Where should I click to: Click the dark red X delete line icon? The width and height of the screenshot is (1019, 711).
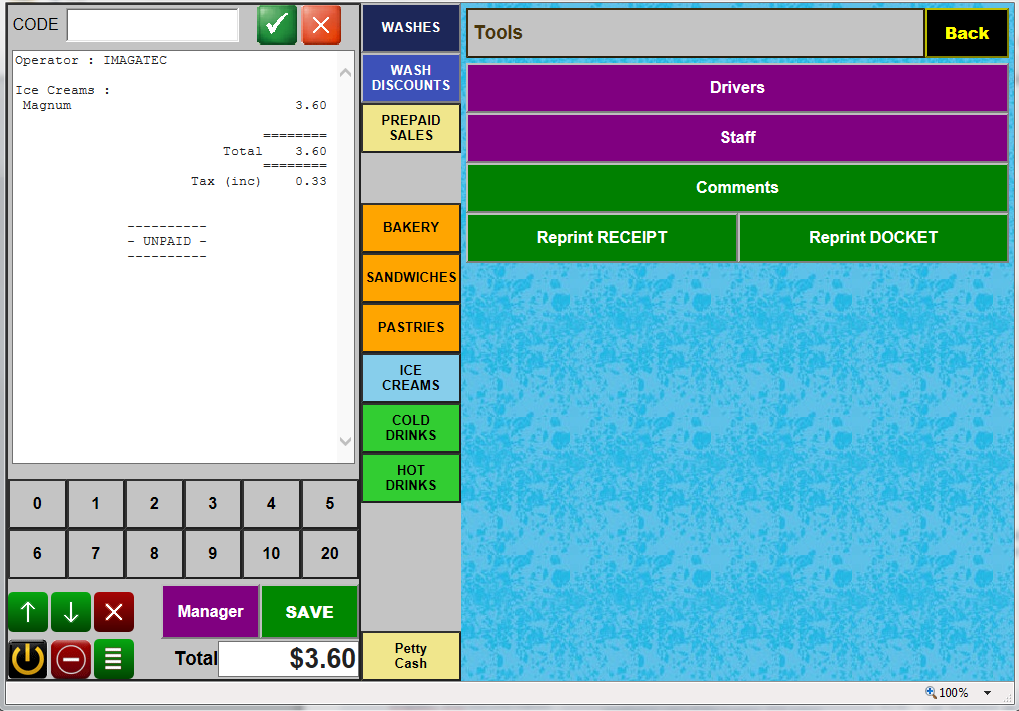coord(114,612)
